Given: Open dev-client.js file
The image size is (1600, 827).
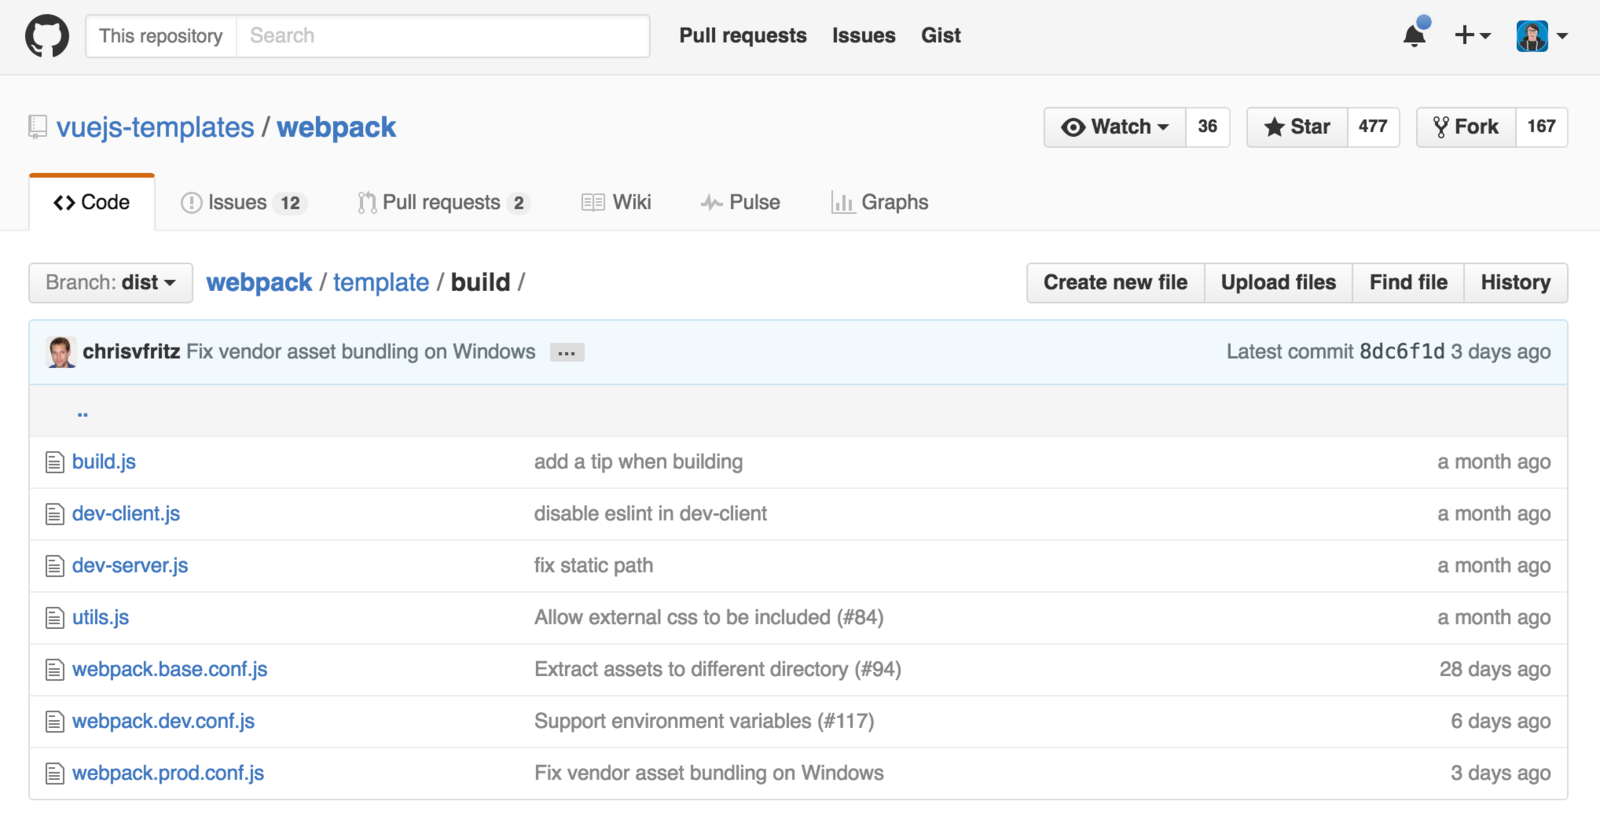Looking at the screenshot, I should [x=126, y=514].
